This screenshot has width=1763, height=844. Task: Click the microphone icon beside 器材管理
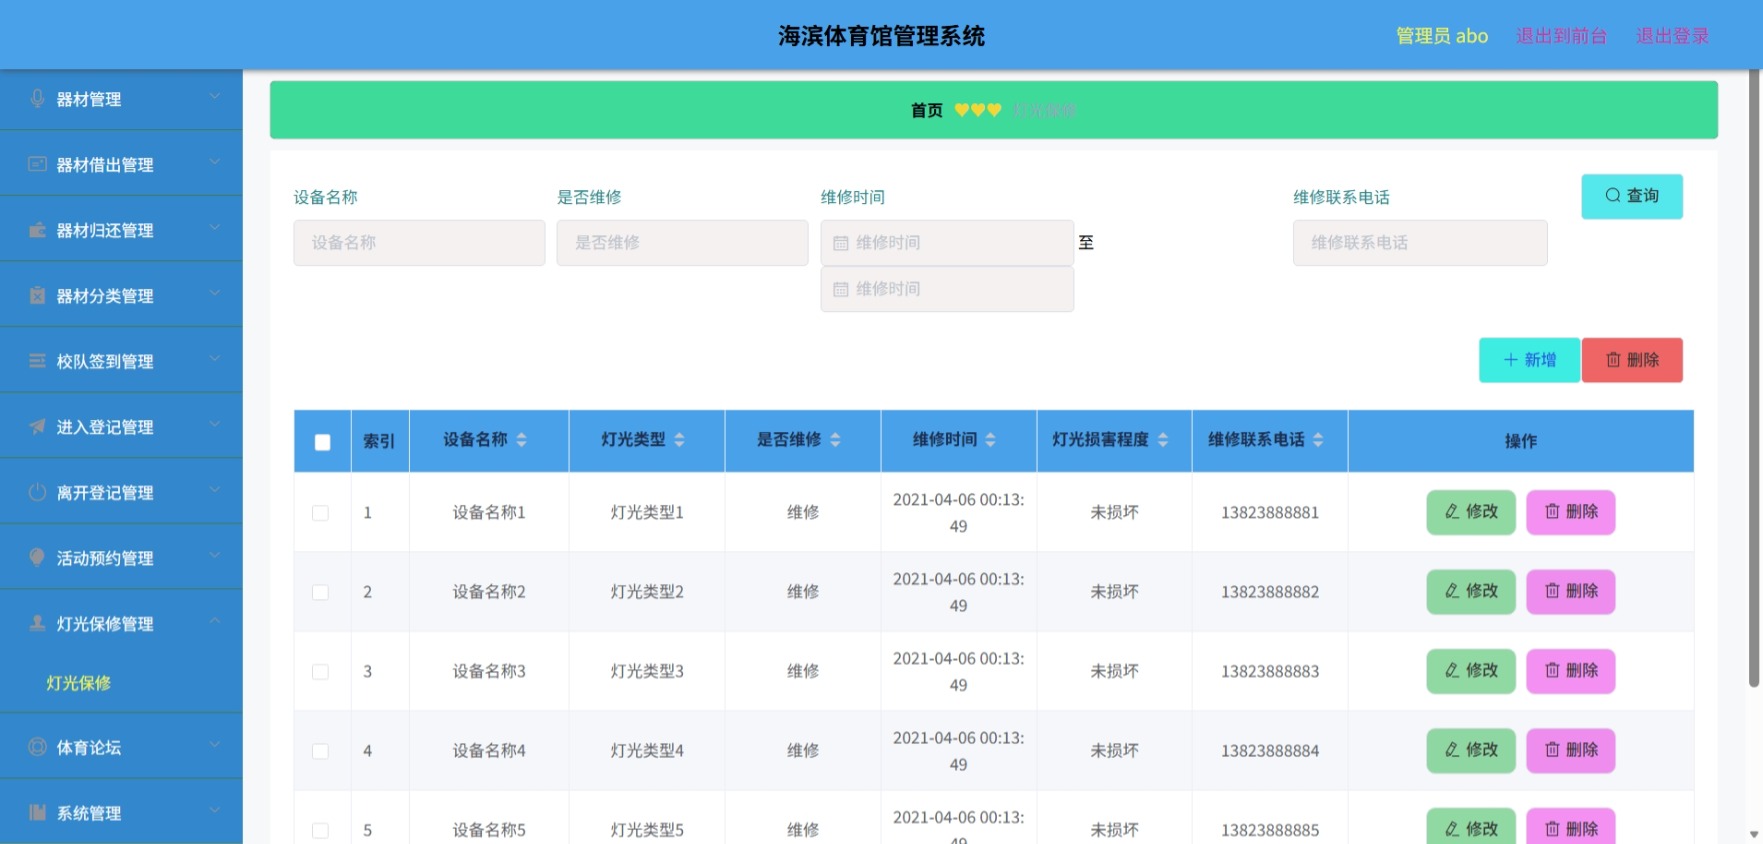37,98
